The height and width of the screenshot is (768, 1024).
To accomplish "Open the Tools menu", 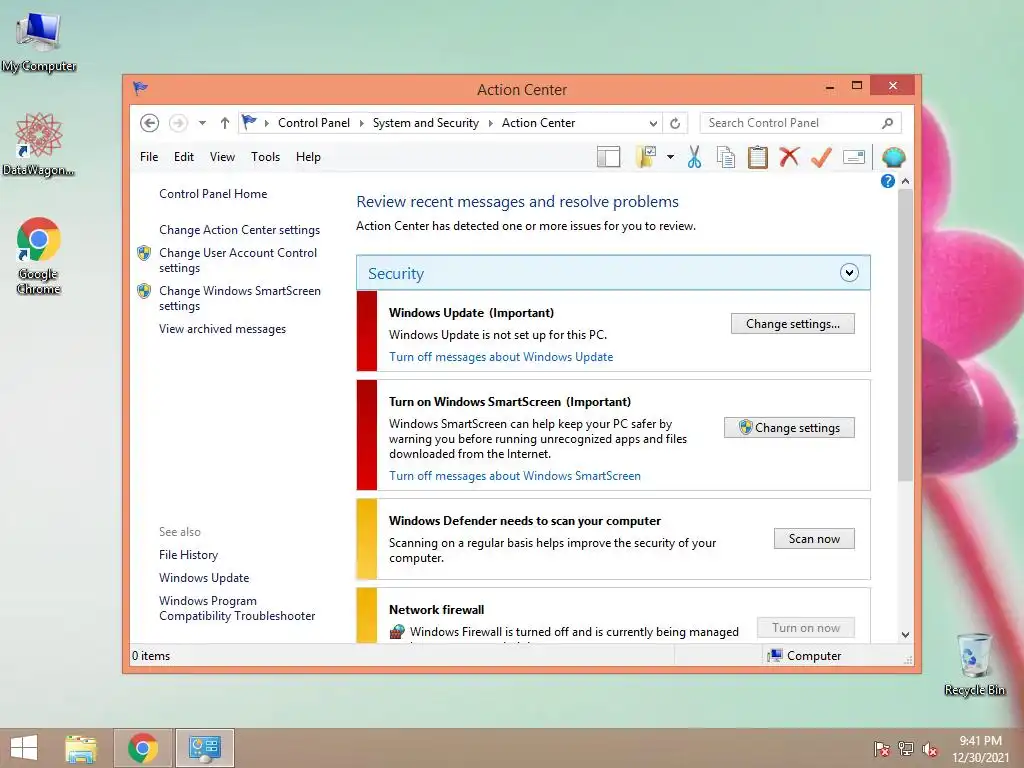I will pyautogui.click(x=265, y=157).
